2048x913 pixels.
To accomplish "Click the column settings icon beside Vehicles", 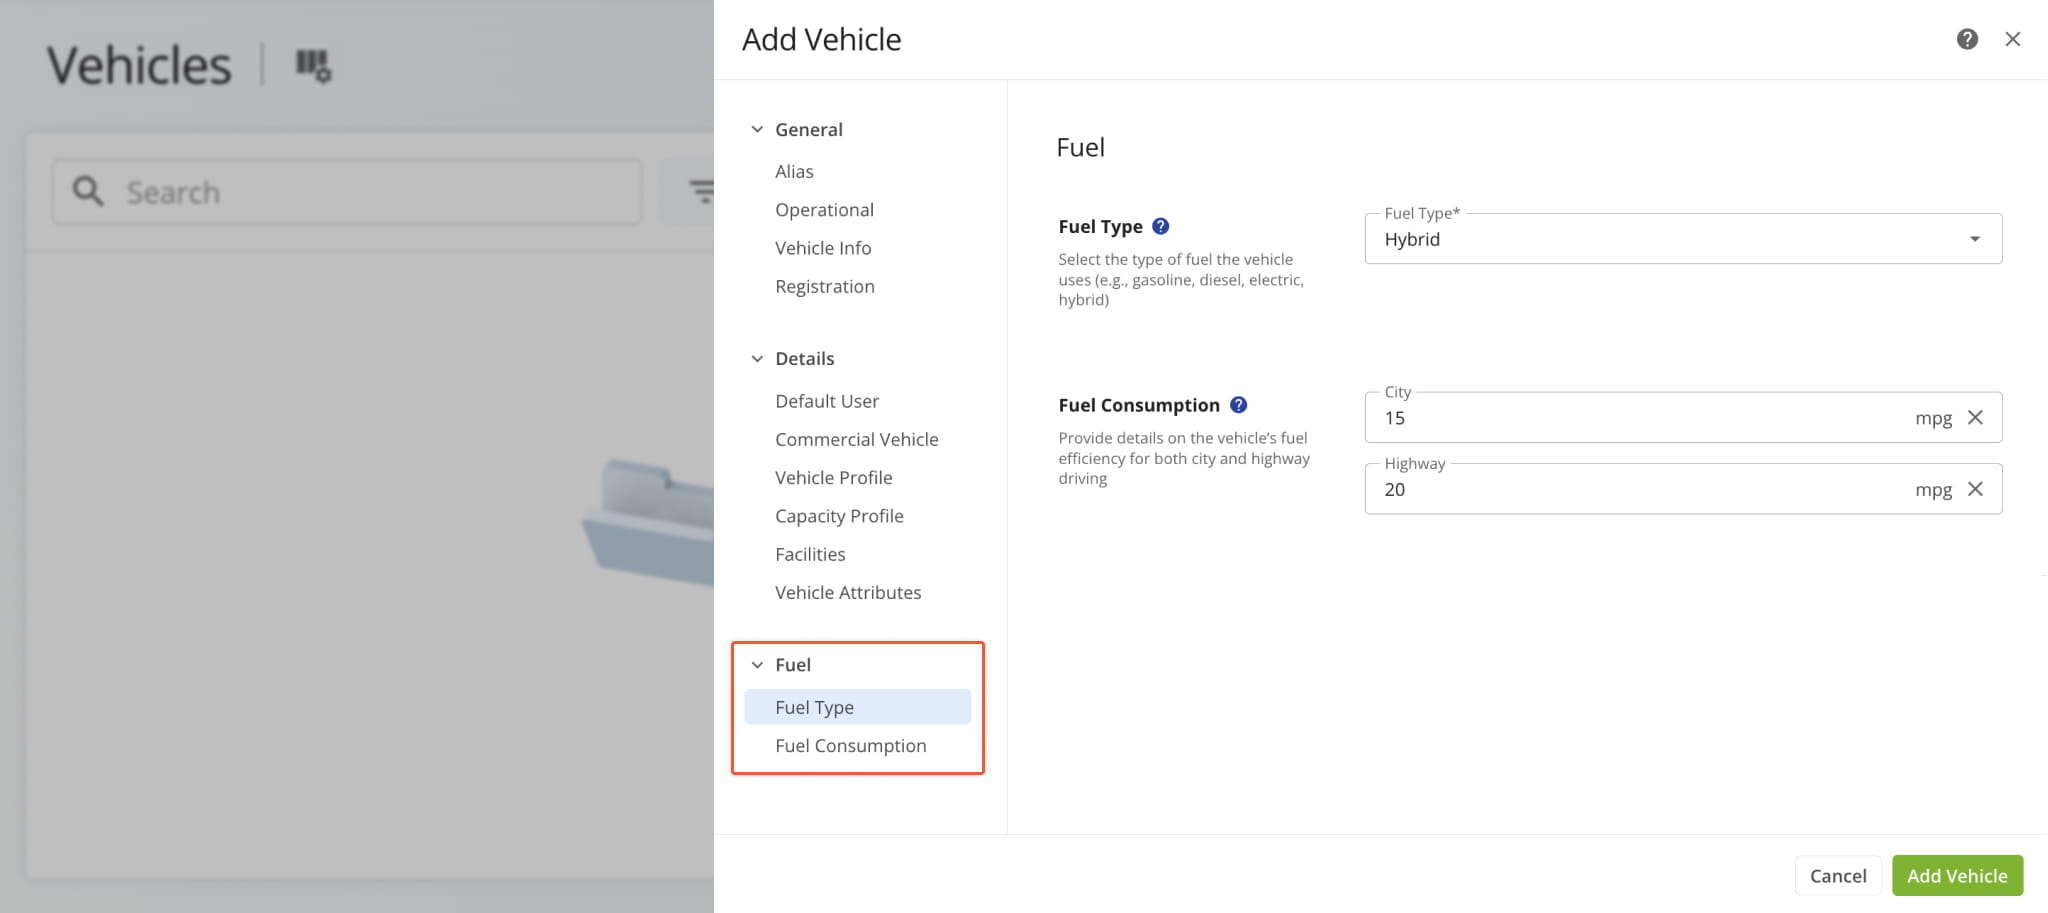I will pos(313,66).
